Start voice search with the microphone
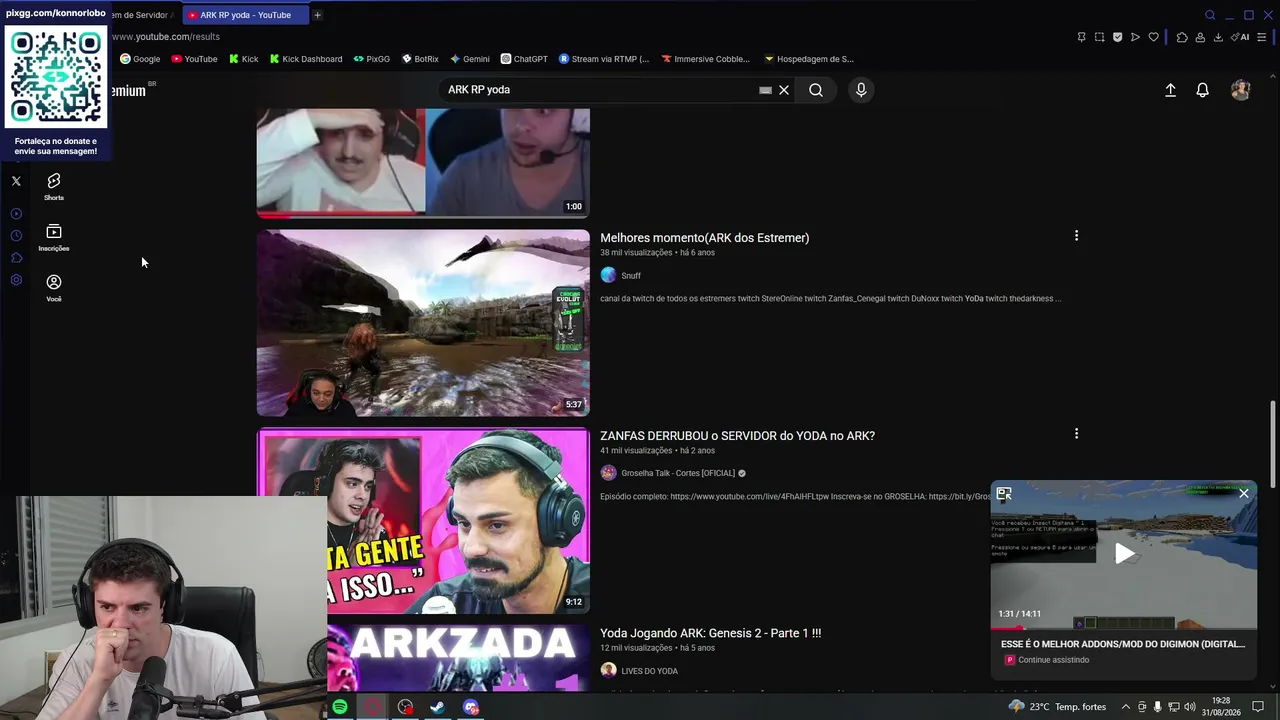Viewport: 1280px width, 720px height. point(861,90)
